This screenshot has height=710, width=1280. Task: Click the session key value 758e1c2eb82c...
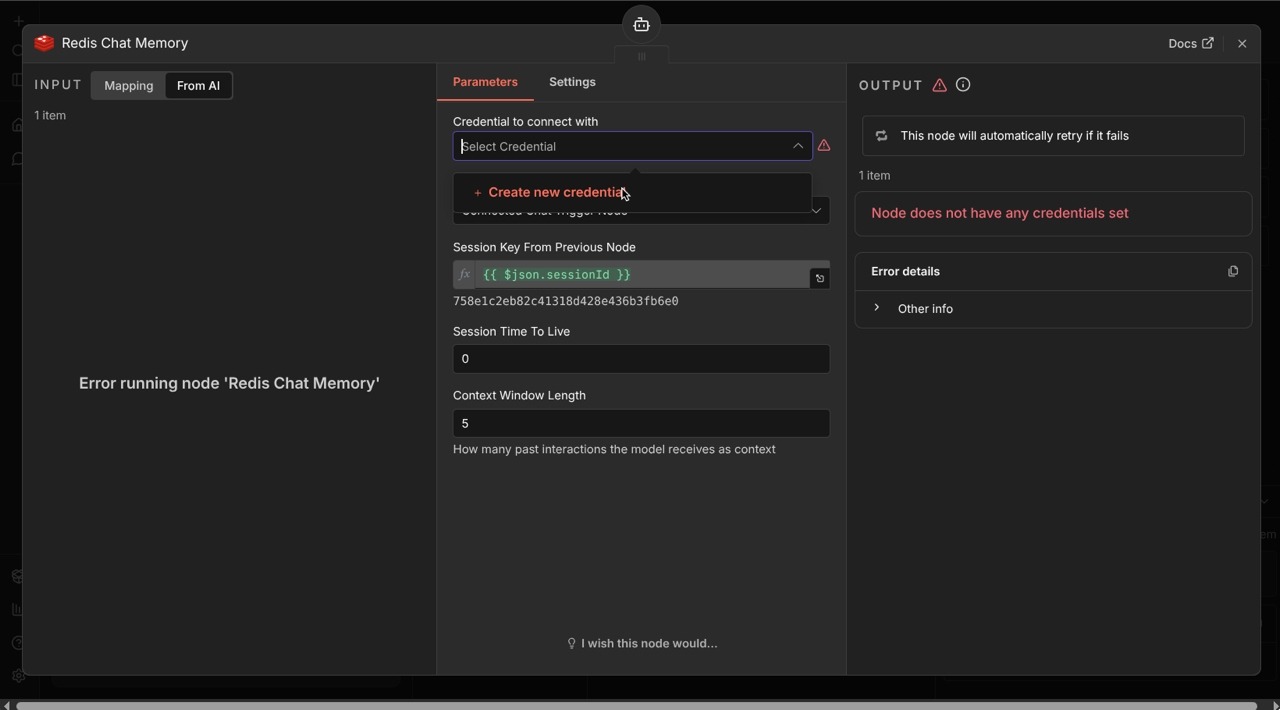[565, 301]
